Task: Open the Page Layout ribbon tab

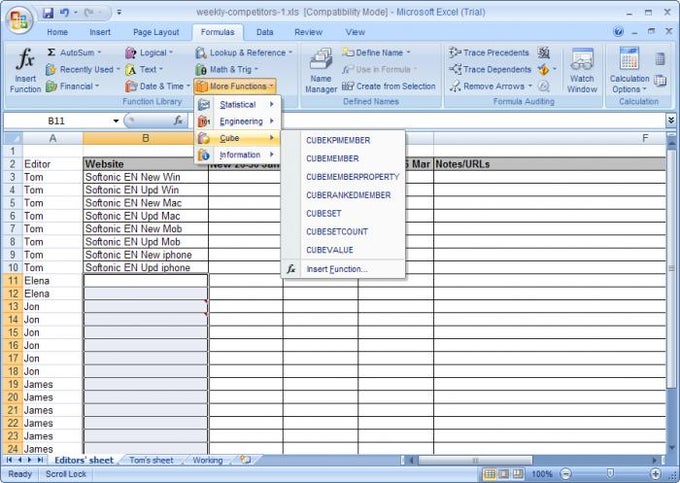Action: (x=156, y=32)
